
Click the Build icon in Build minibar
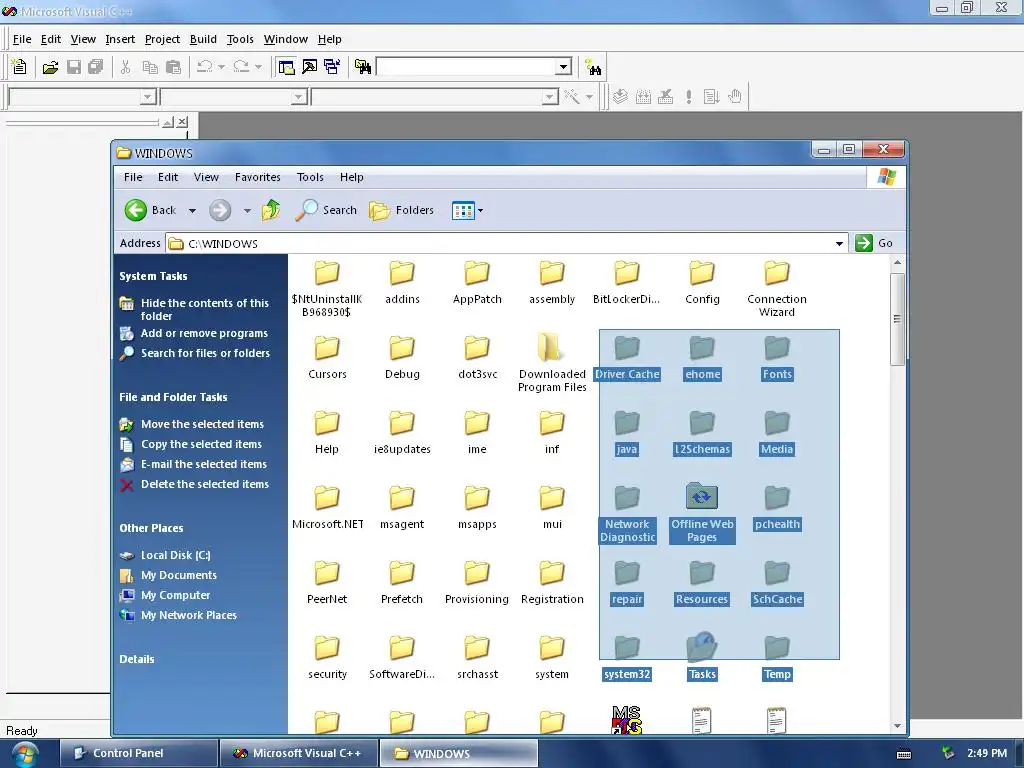[643, 97]
